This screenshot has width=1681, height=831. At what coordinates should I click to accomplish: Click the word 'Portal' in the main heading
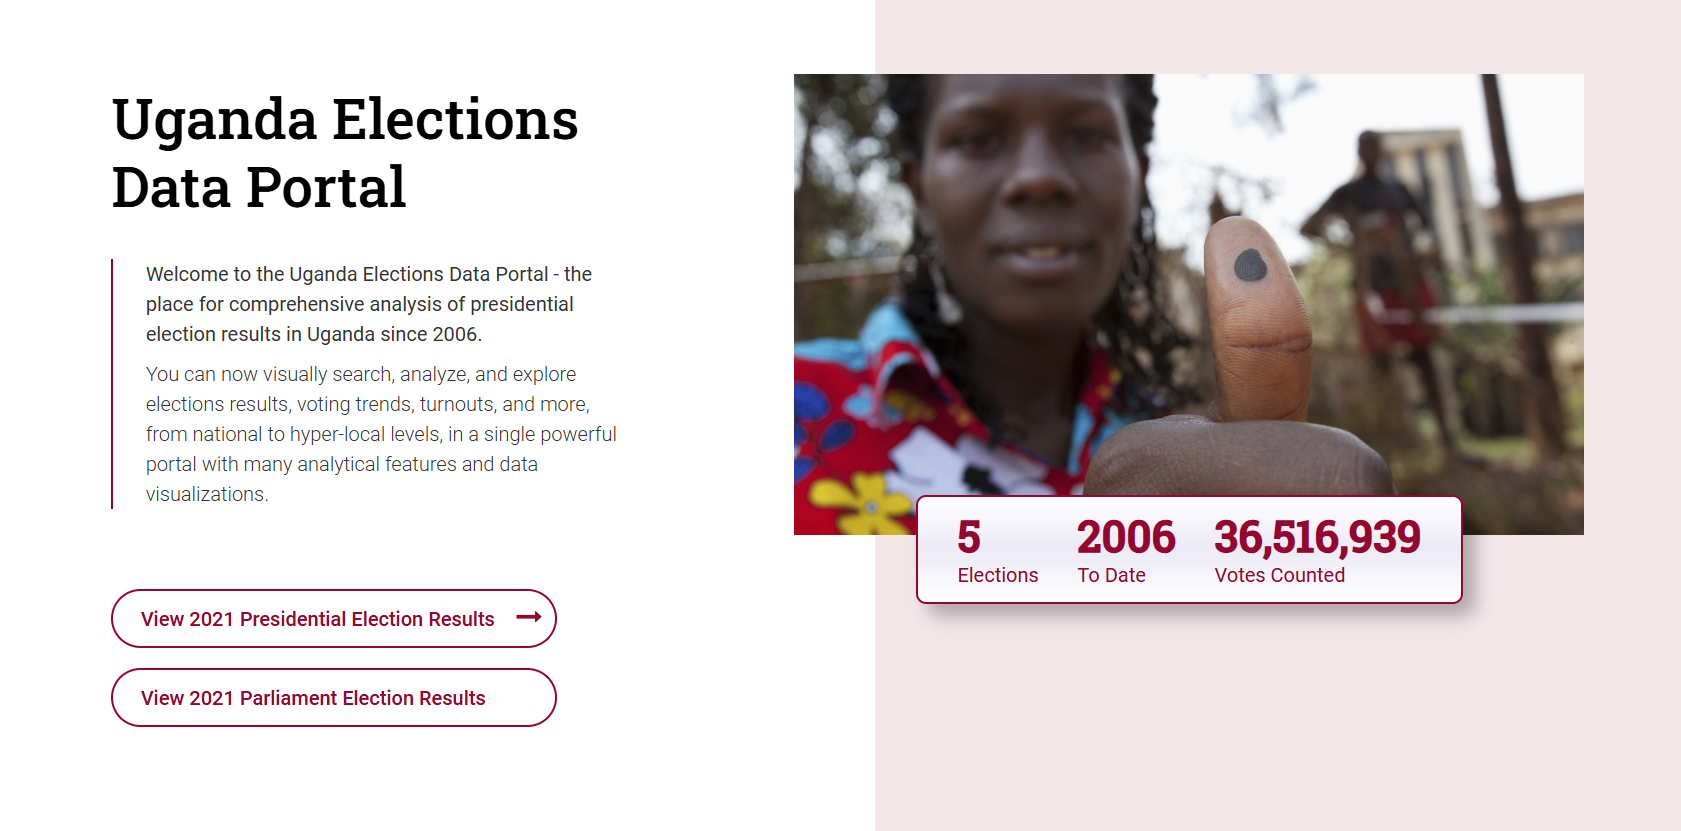tap(326, 187)
